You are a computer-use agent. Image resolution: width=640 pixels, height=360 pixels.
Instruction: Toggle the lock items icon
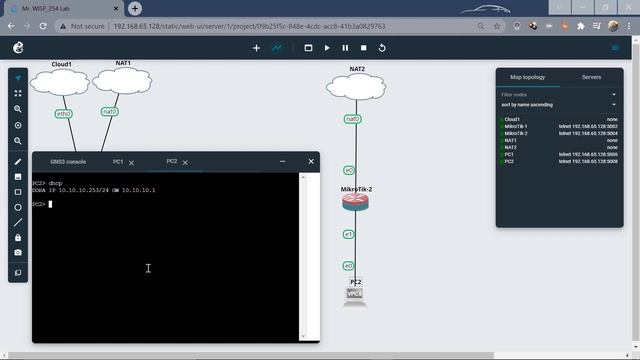coord(18,238)
